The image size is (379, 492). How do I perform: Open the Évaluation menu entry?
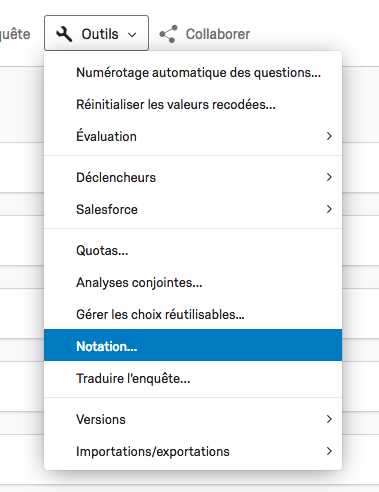(x=193, y=136)
